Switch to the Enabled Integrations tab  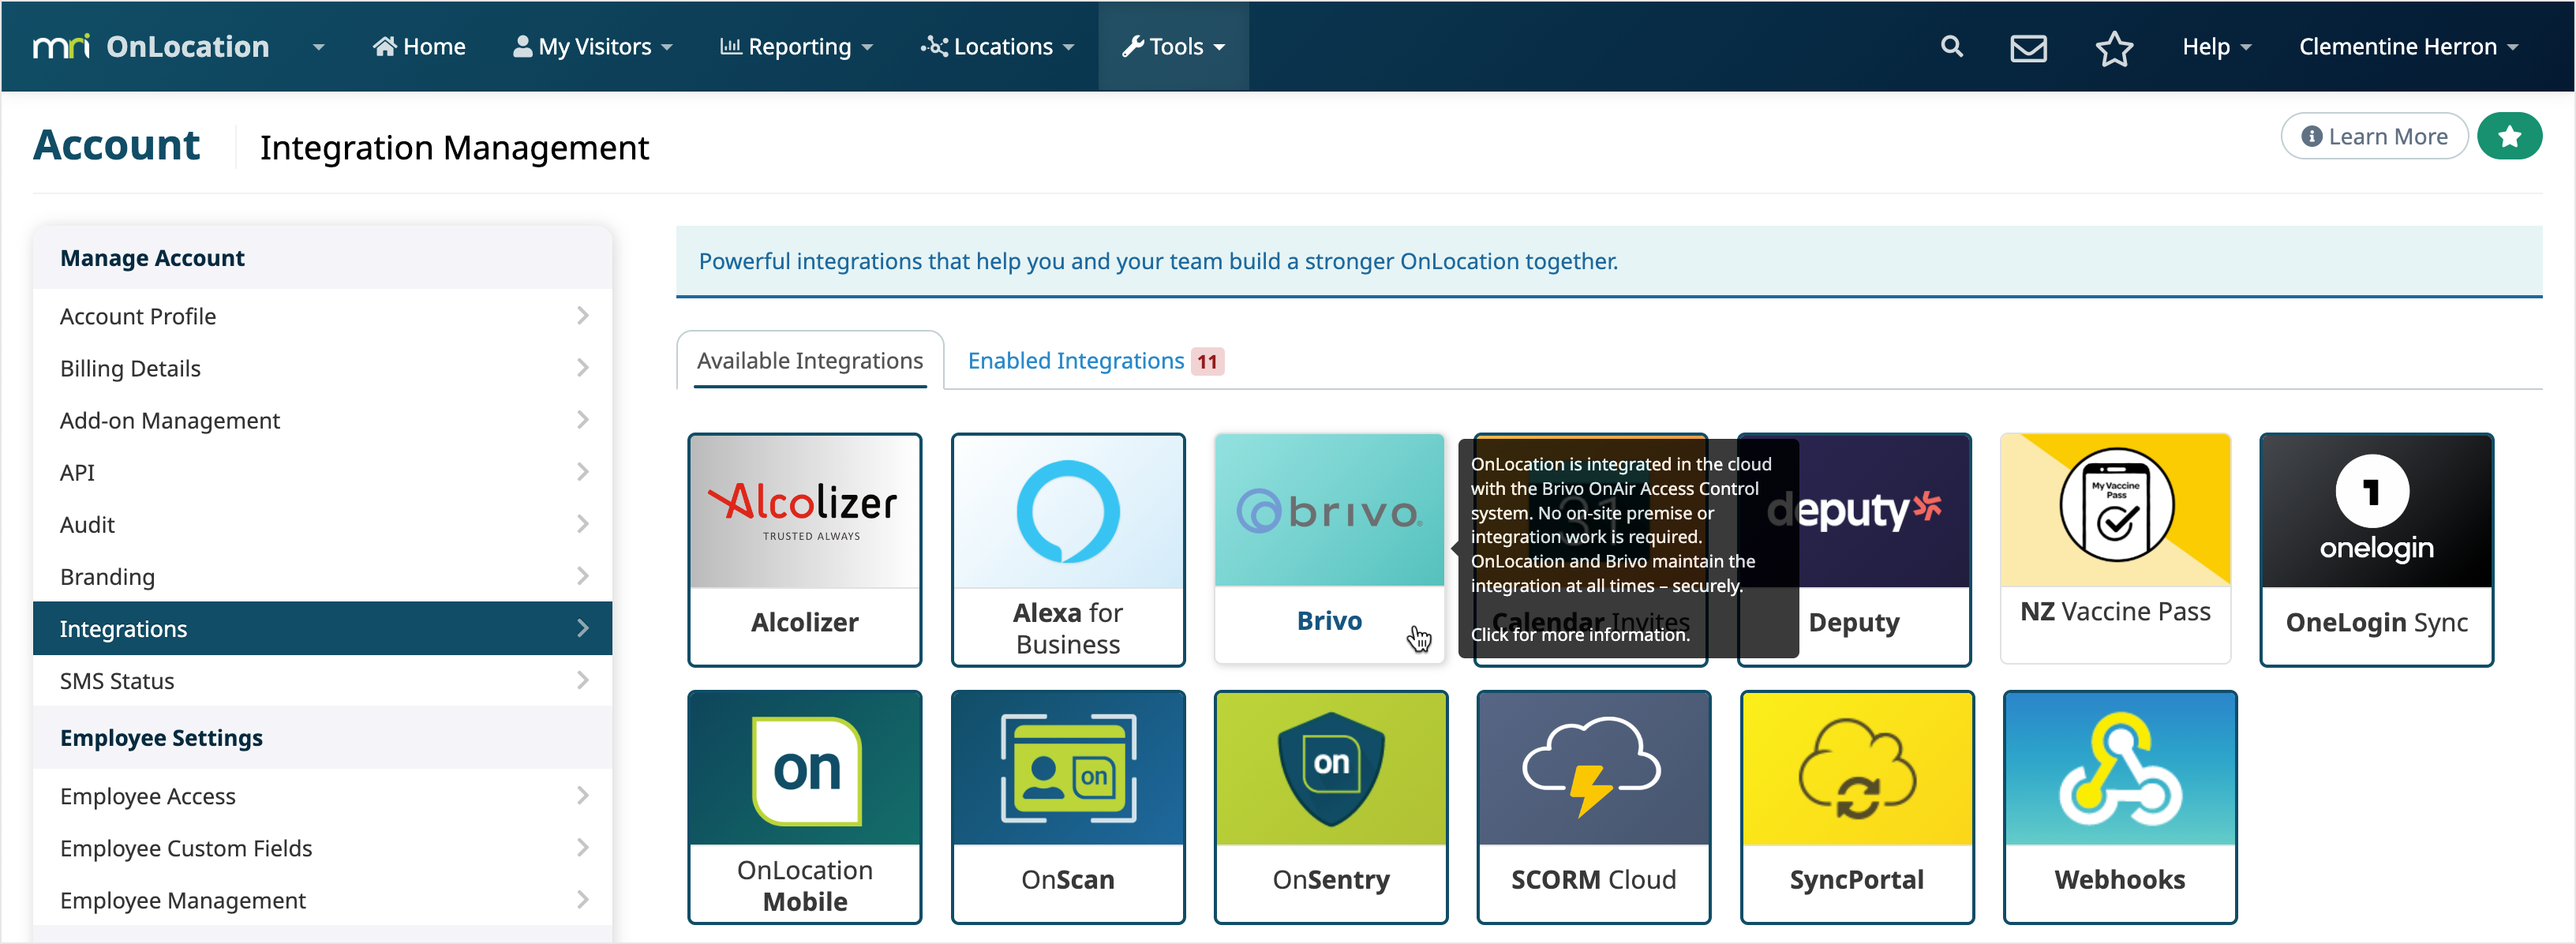coord(1095,361)
